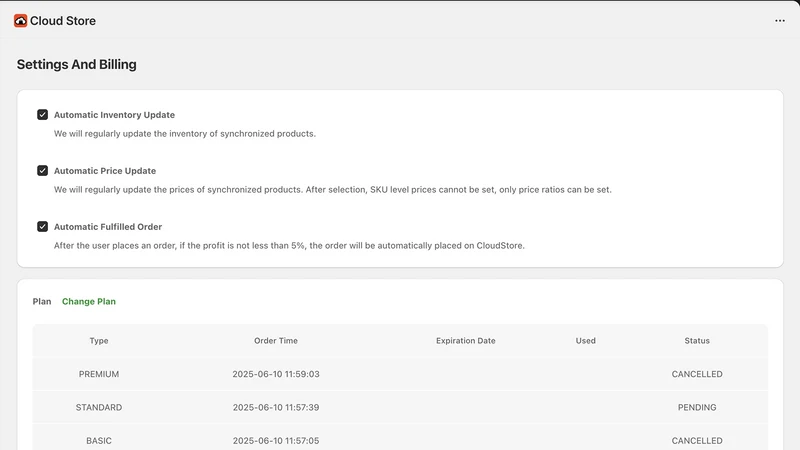Click the Automatic Inventory Update label
Screen dimensions: 800x450
tap(114, 115)
